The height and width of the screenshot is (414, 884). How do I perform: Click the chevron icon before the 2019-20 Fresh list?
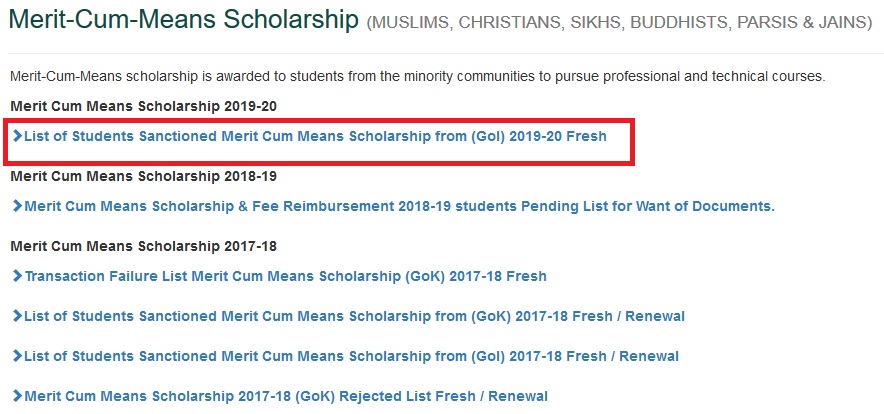[x=17, y=136]
